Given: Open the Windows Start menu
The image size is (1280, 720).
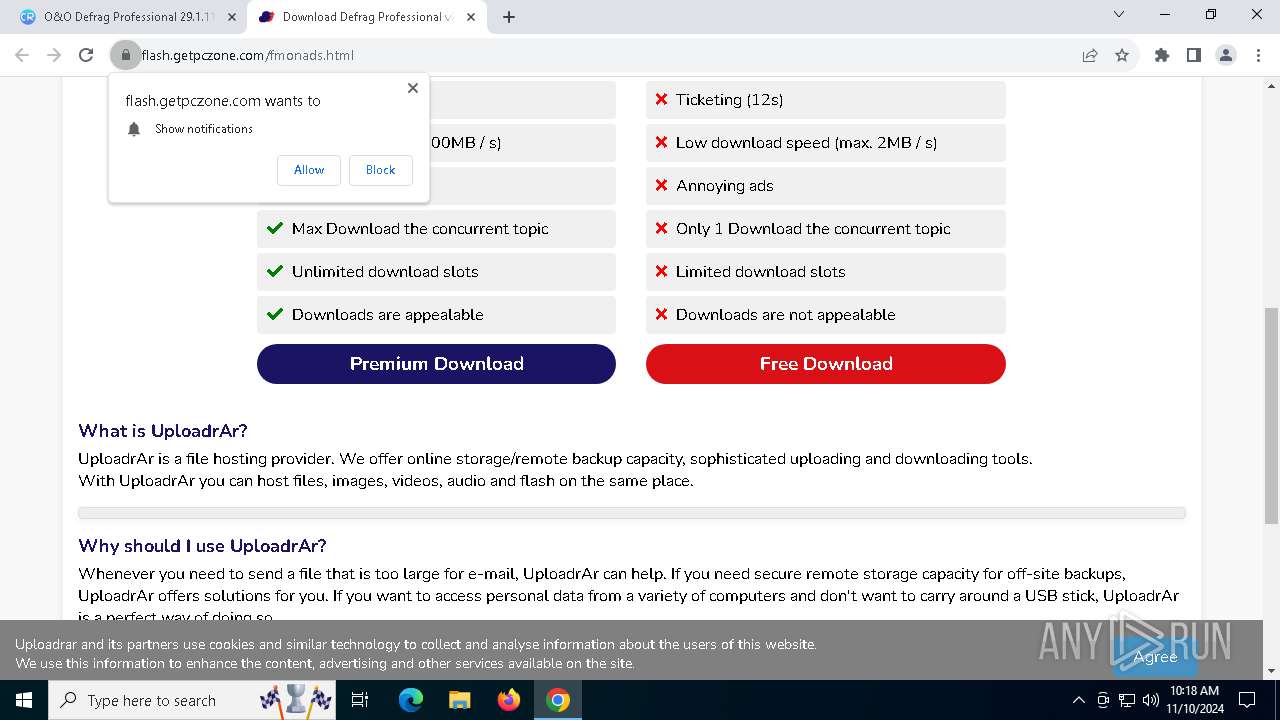Looking at the screenshot, I should [x=24, y=700].
